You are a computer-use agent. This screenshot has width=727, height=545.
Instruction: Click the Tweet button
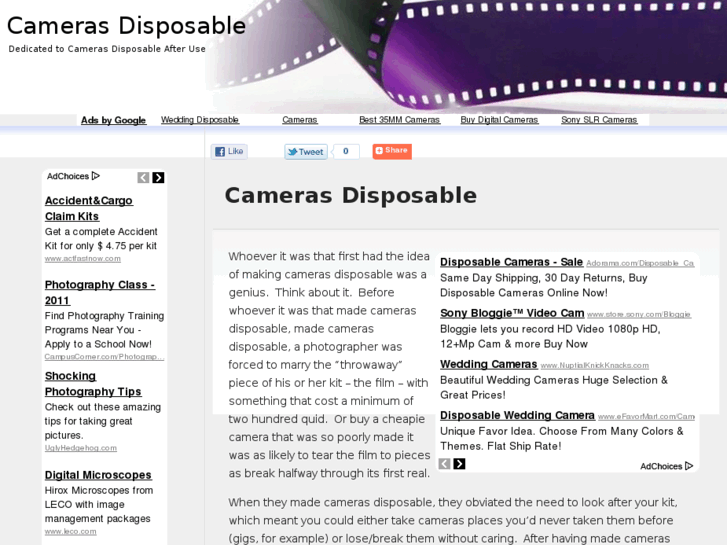coord(306,152)
